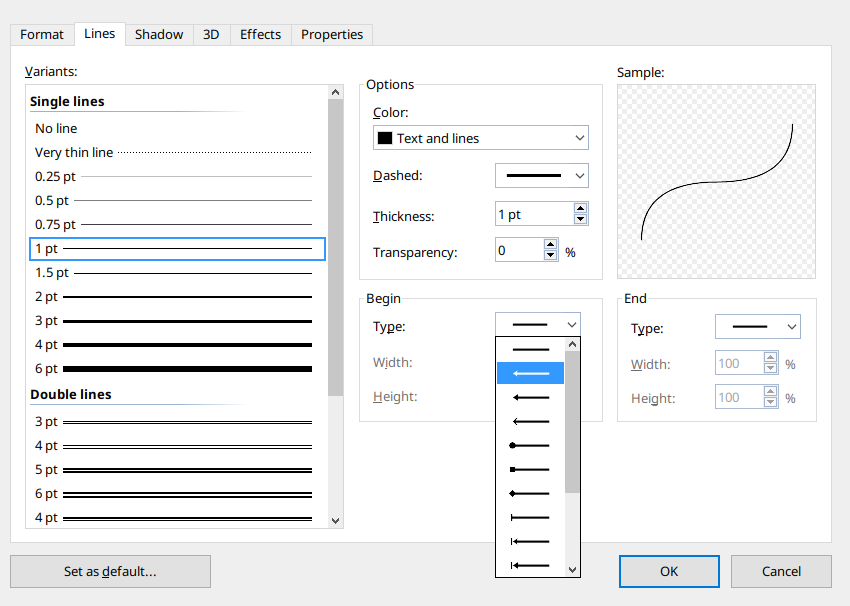Open the End Type dropdown

(757, 327)
